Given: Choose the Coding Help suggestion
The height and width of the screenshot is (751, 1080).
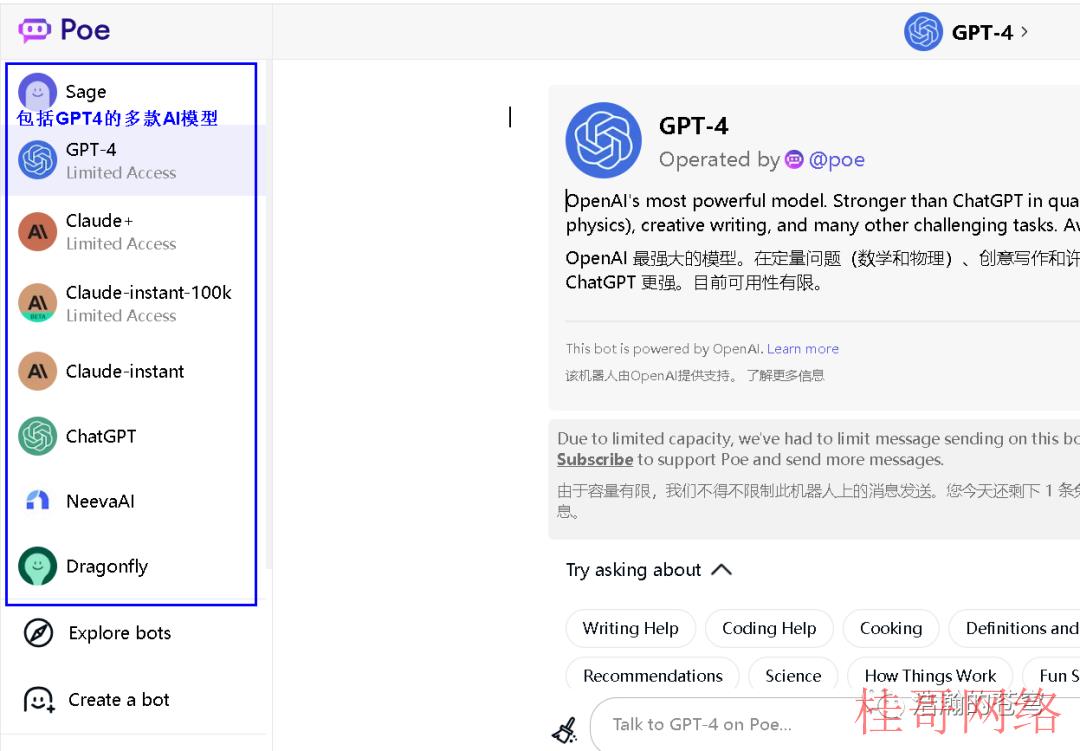Looking at the screenshot, I should click(x=769, y=628).
